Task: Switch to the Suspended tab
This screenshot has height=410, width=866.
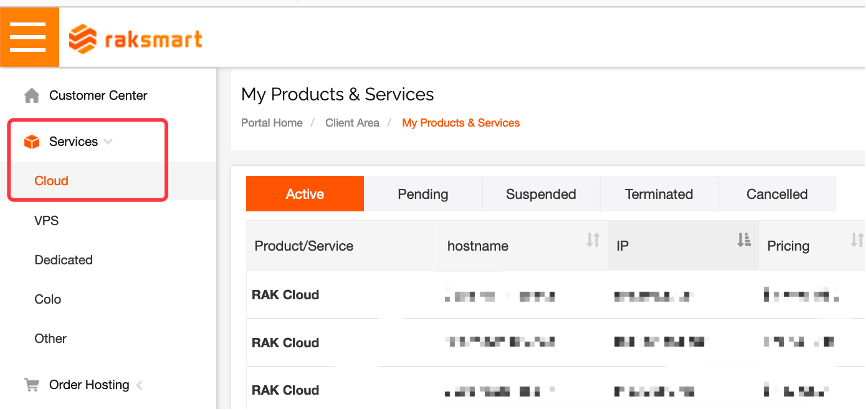Action: point(541,194)
